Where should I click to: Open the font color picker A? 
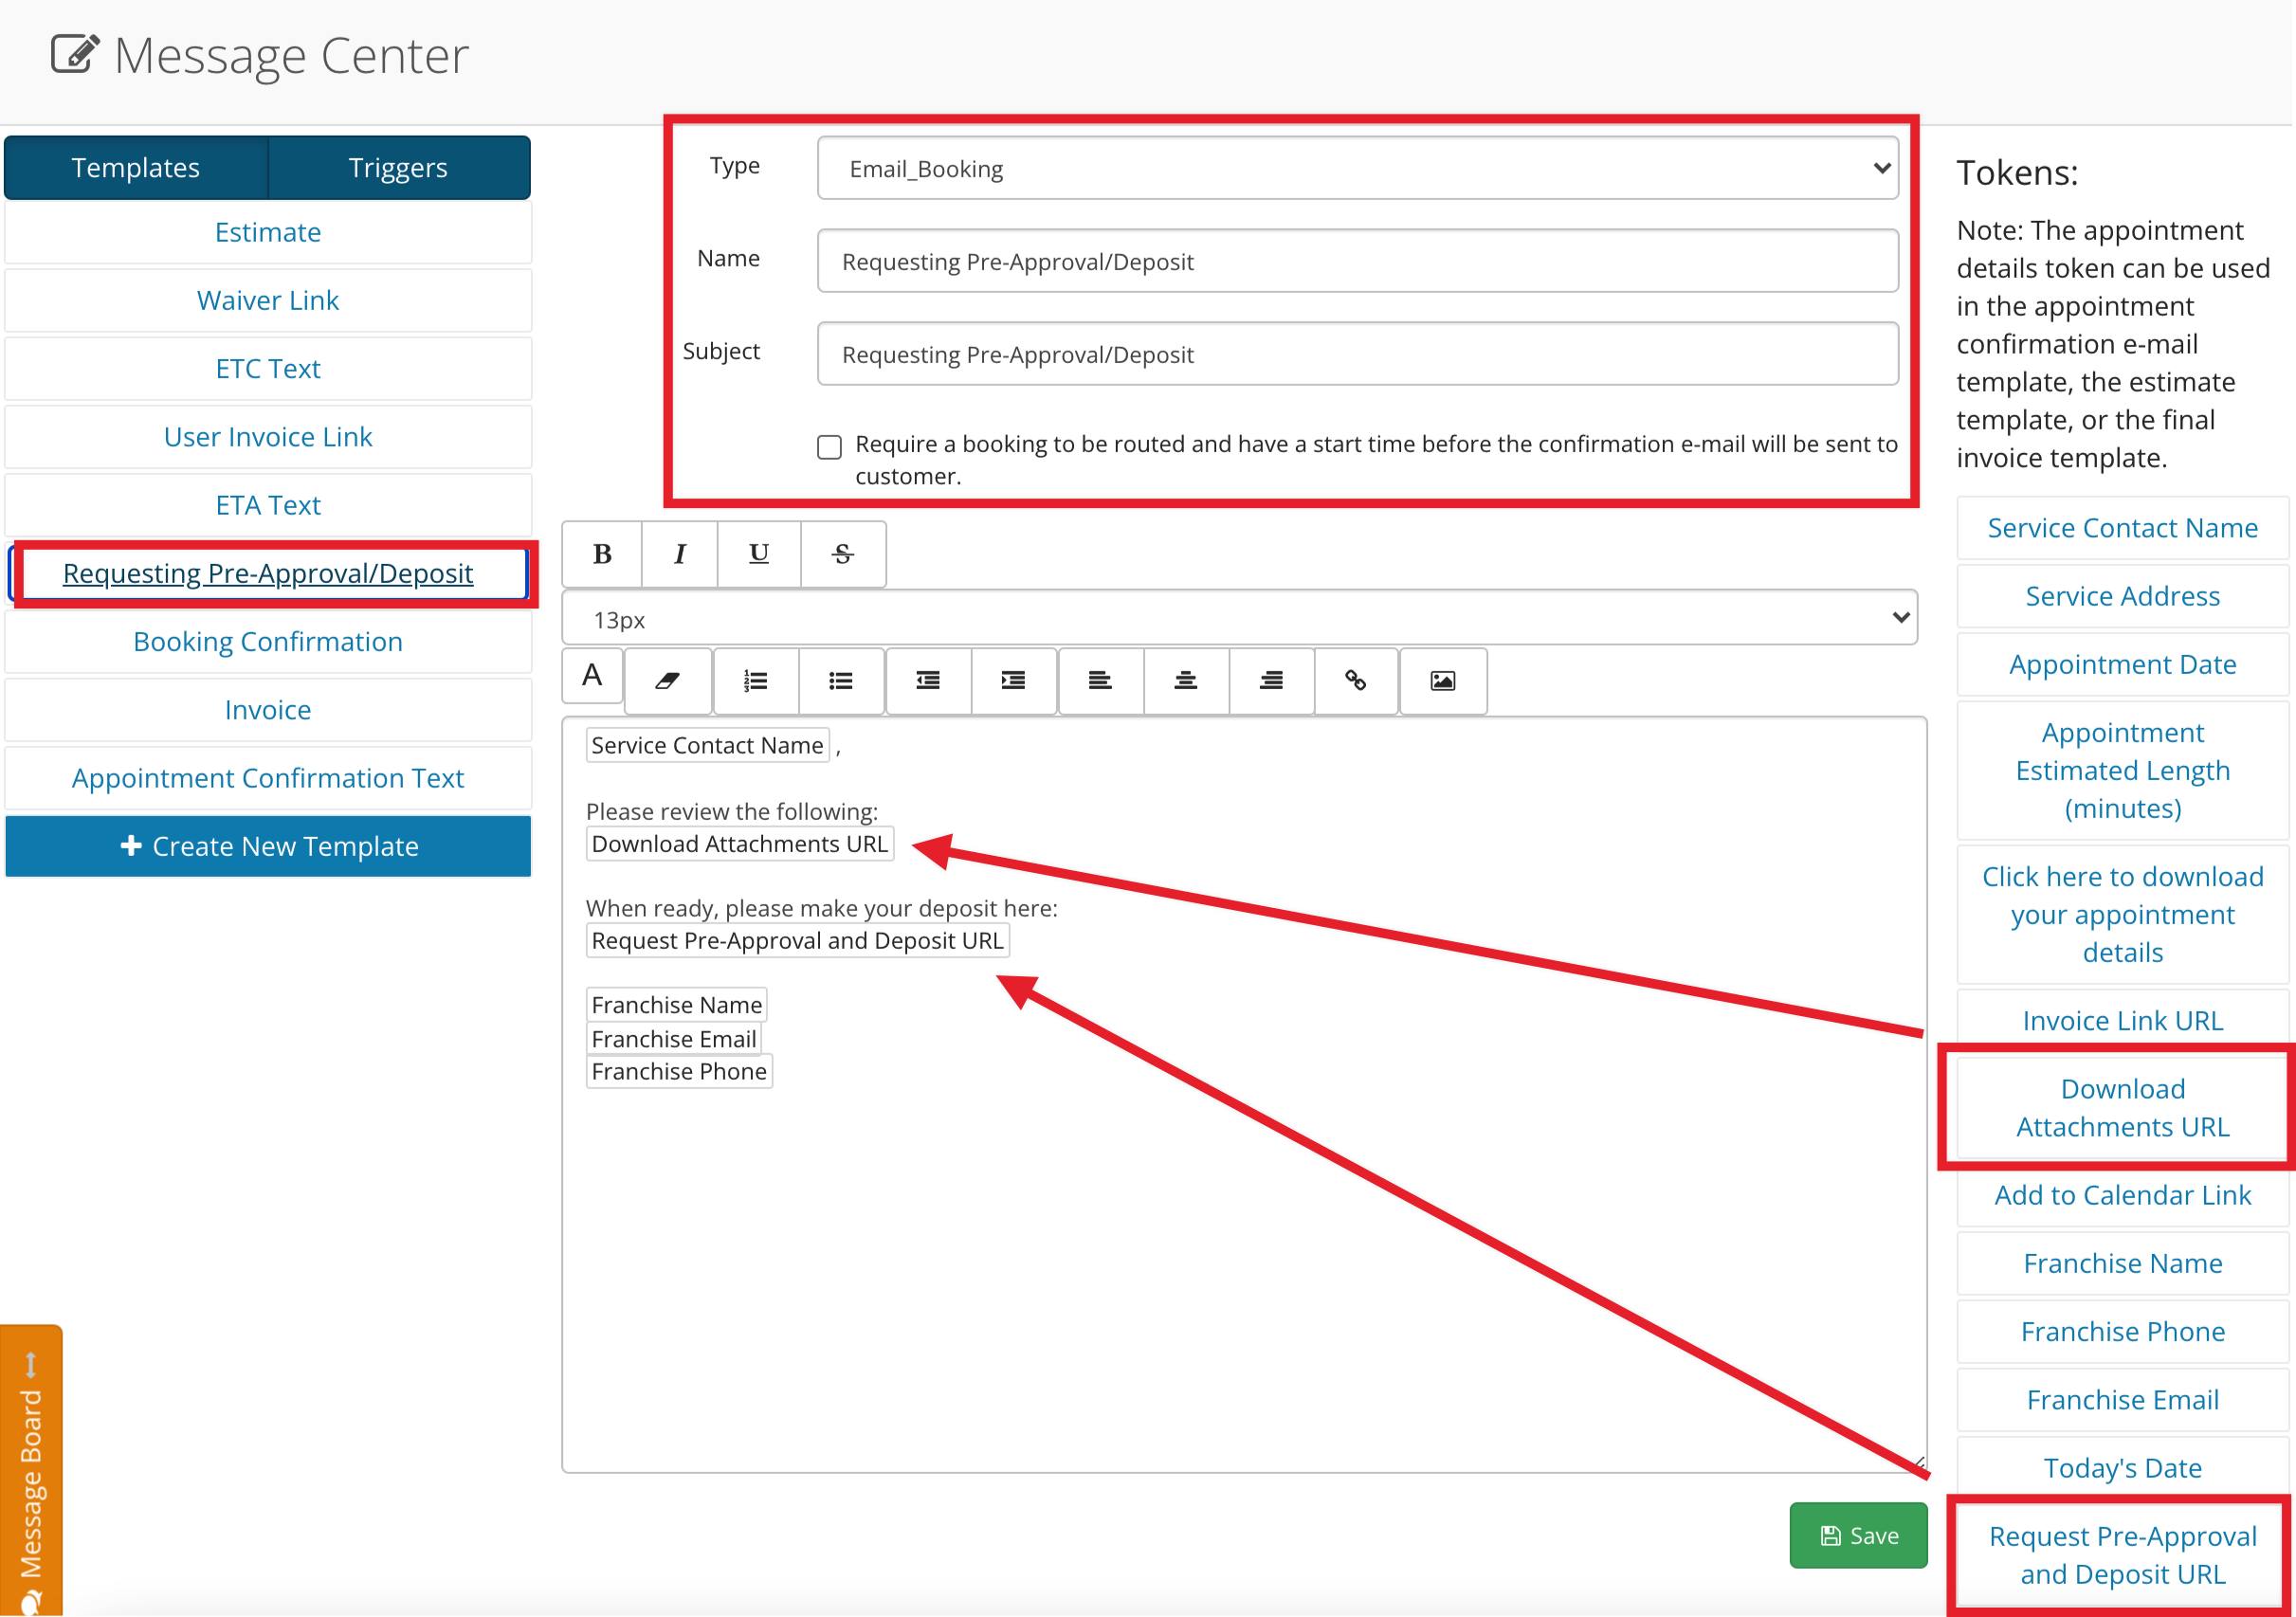pos(593,676)
